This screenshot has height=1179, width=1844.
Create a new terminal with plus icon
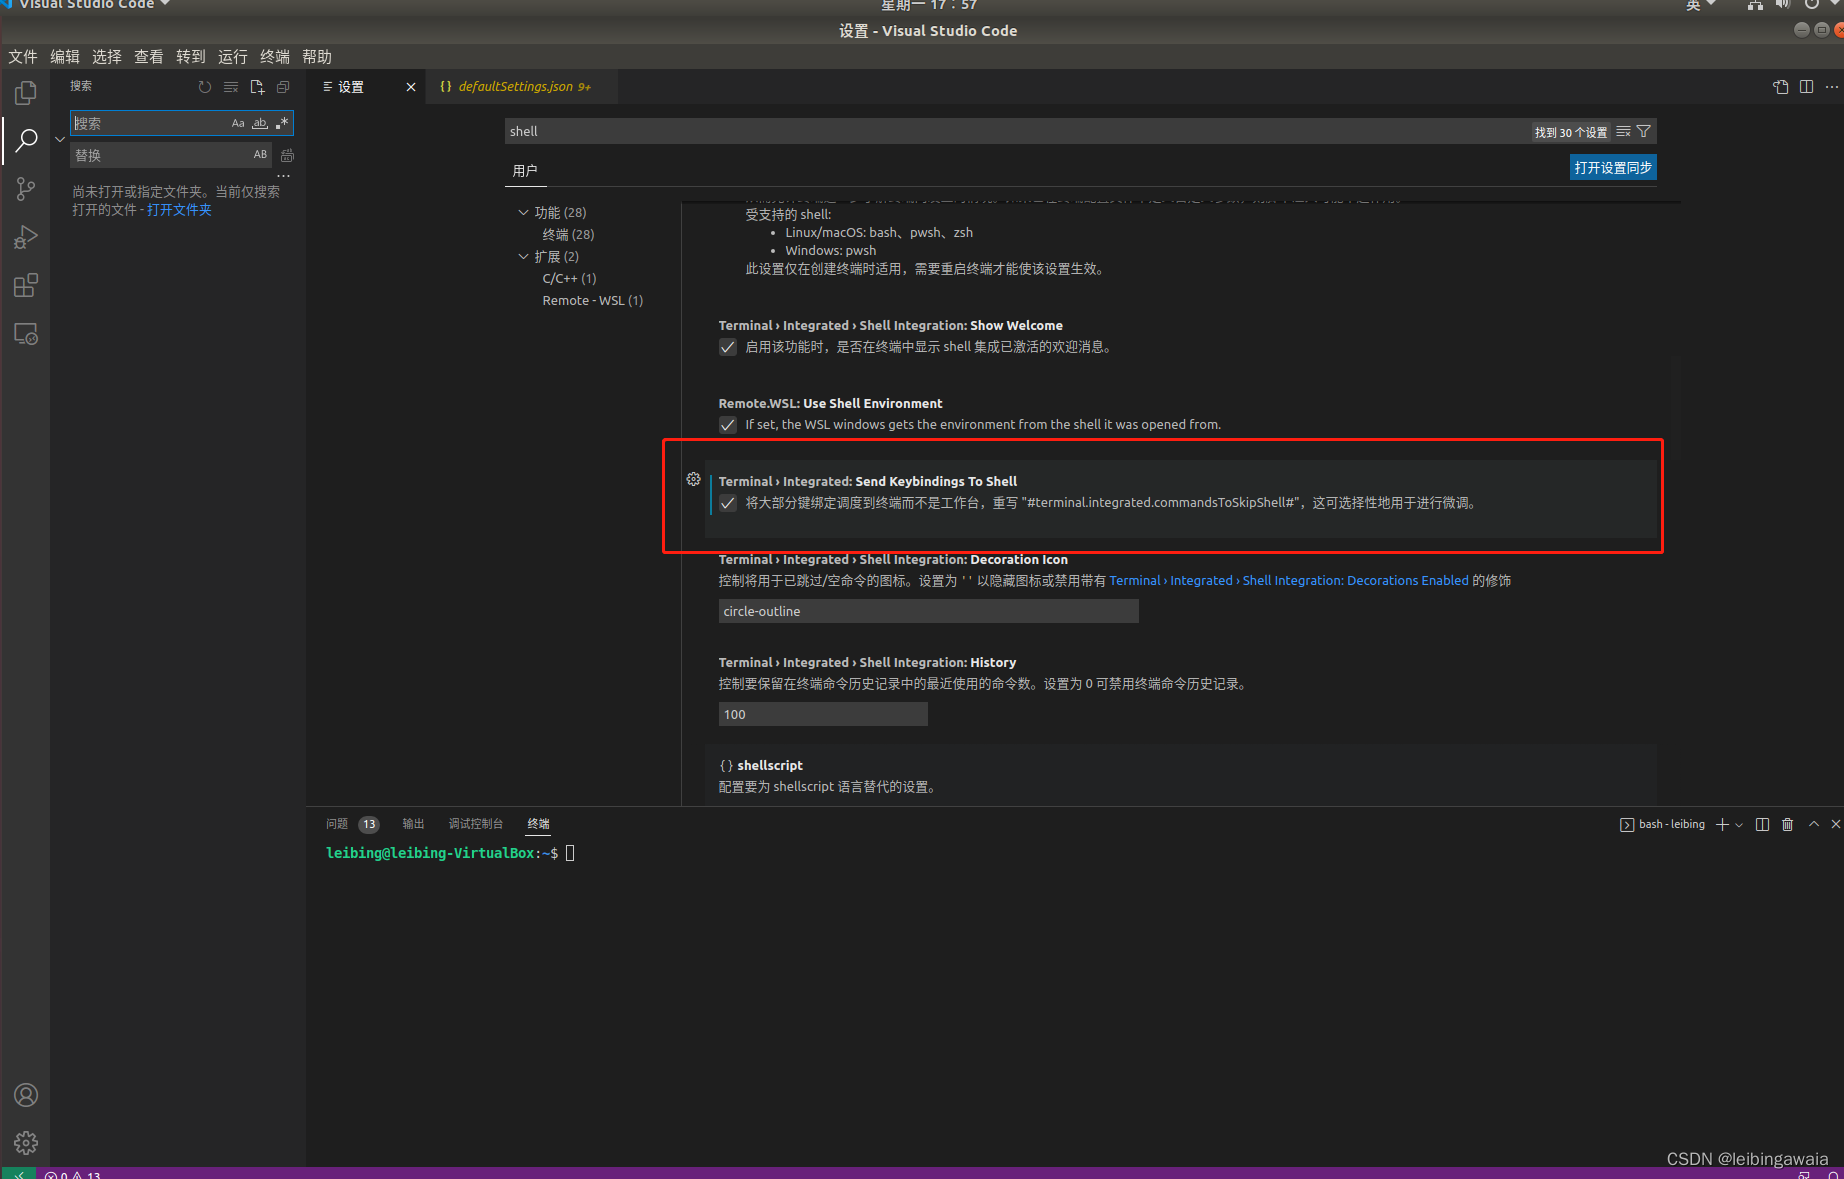pos(1722,824)
